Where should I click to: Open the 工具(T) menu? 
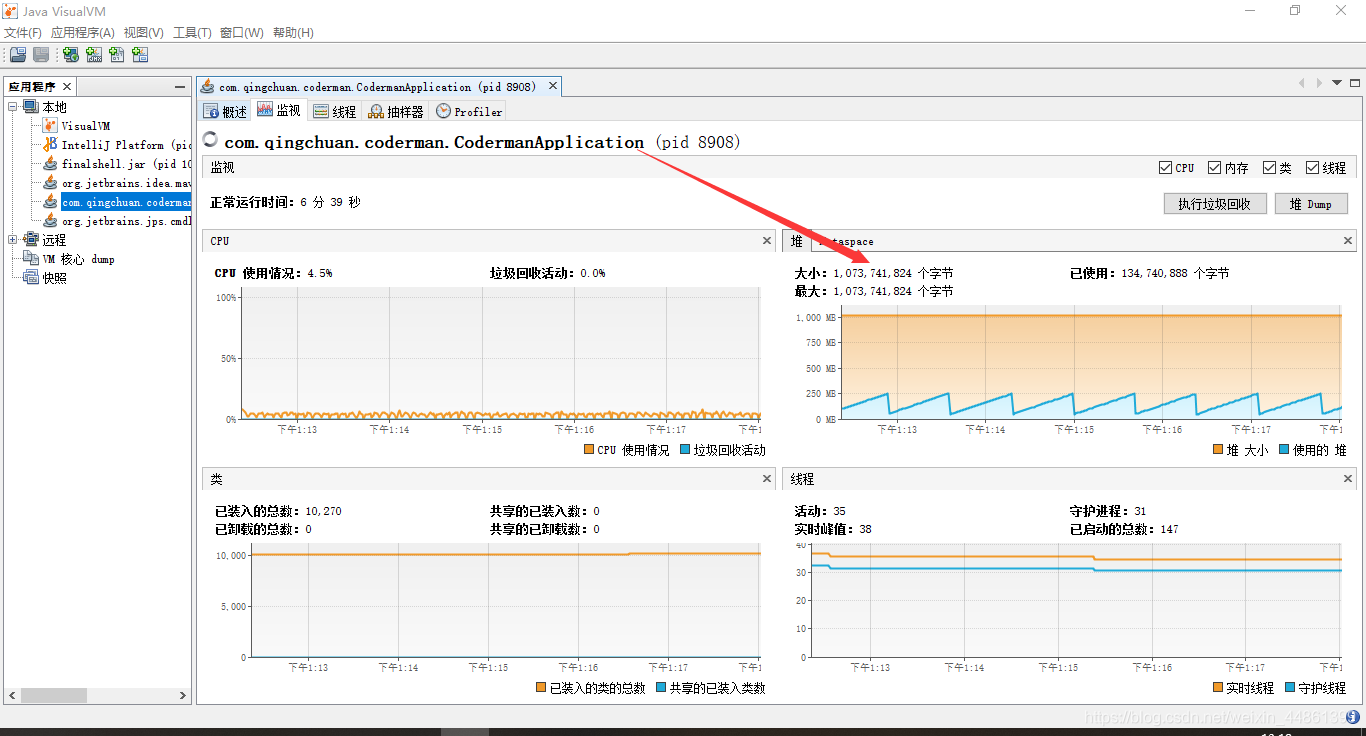192,33
